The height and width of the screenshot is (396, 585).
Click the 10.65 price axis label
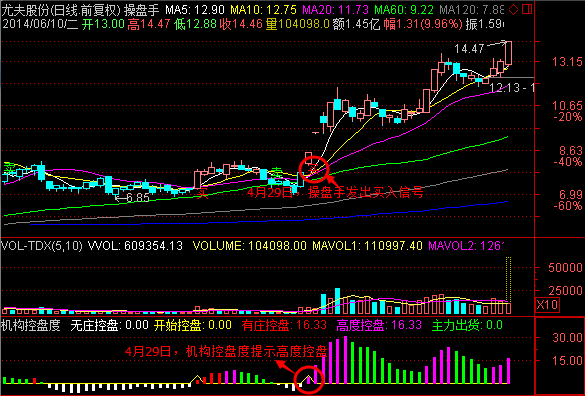click(x=567, y=106)
